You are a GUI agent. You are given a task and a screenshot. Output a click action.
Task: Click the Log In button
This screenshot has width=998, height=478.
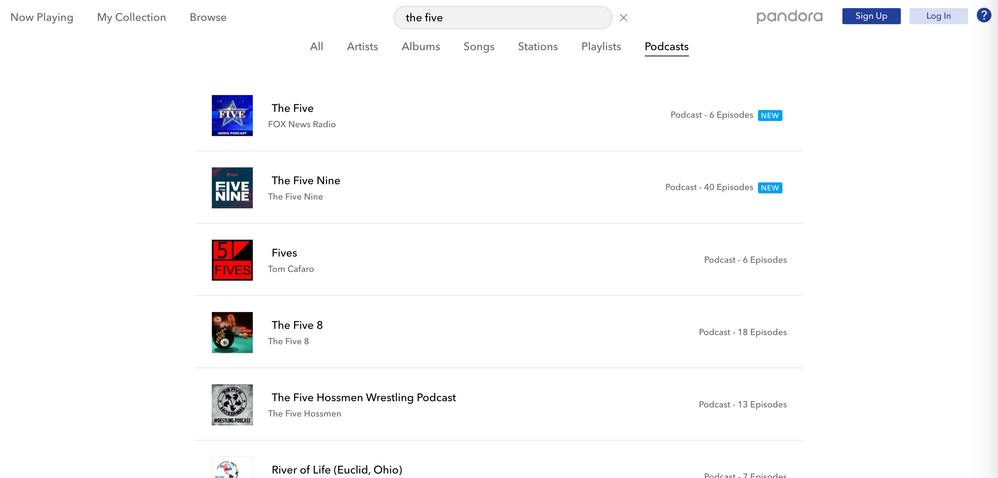pos(938,16)
